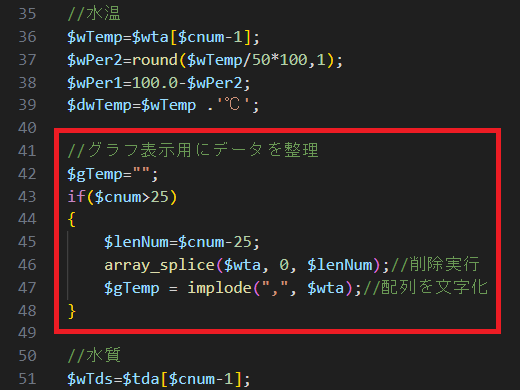The height and width of the screenshot is (390, 520).
Task: Click the $gTemp="" assignment line
Action: click(113, 174)
